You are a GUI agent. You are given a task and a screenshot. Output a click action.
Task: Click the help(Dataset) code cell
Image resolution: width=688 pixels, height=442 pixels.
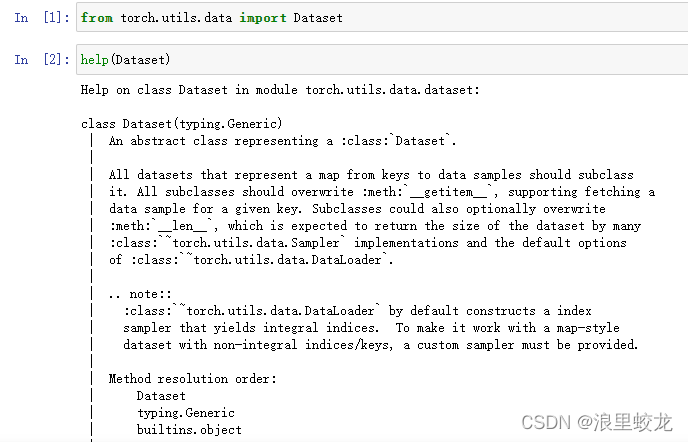[382, 59]
